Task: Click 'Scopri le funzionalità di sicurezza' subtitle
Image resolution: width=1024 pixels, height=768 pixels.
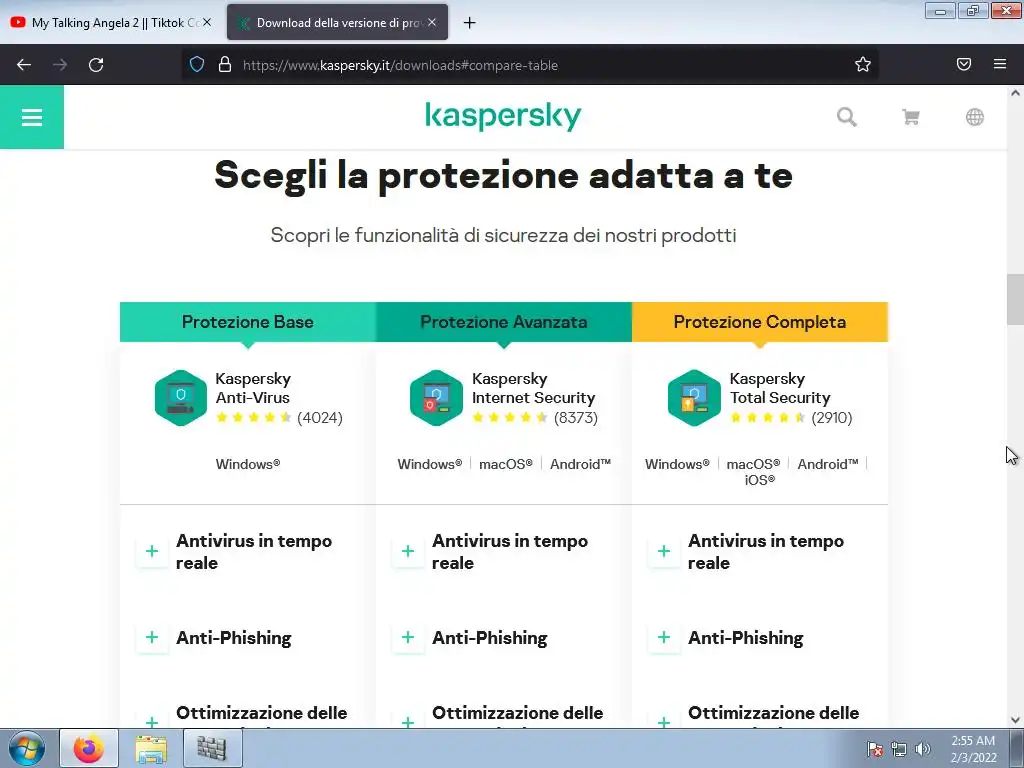Action: pyautogui.click(x=504, y=235)
